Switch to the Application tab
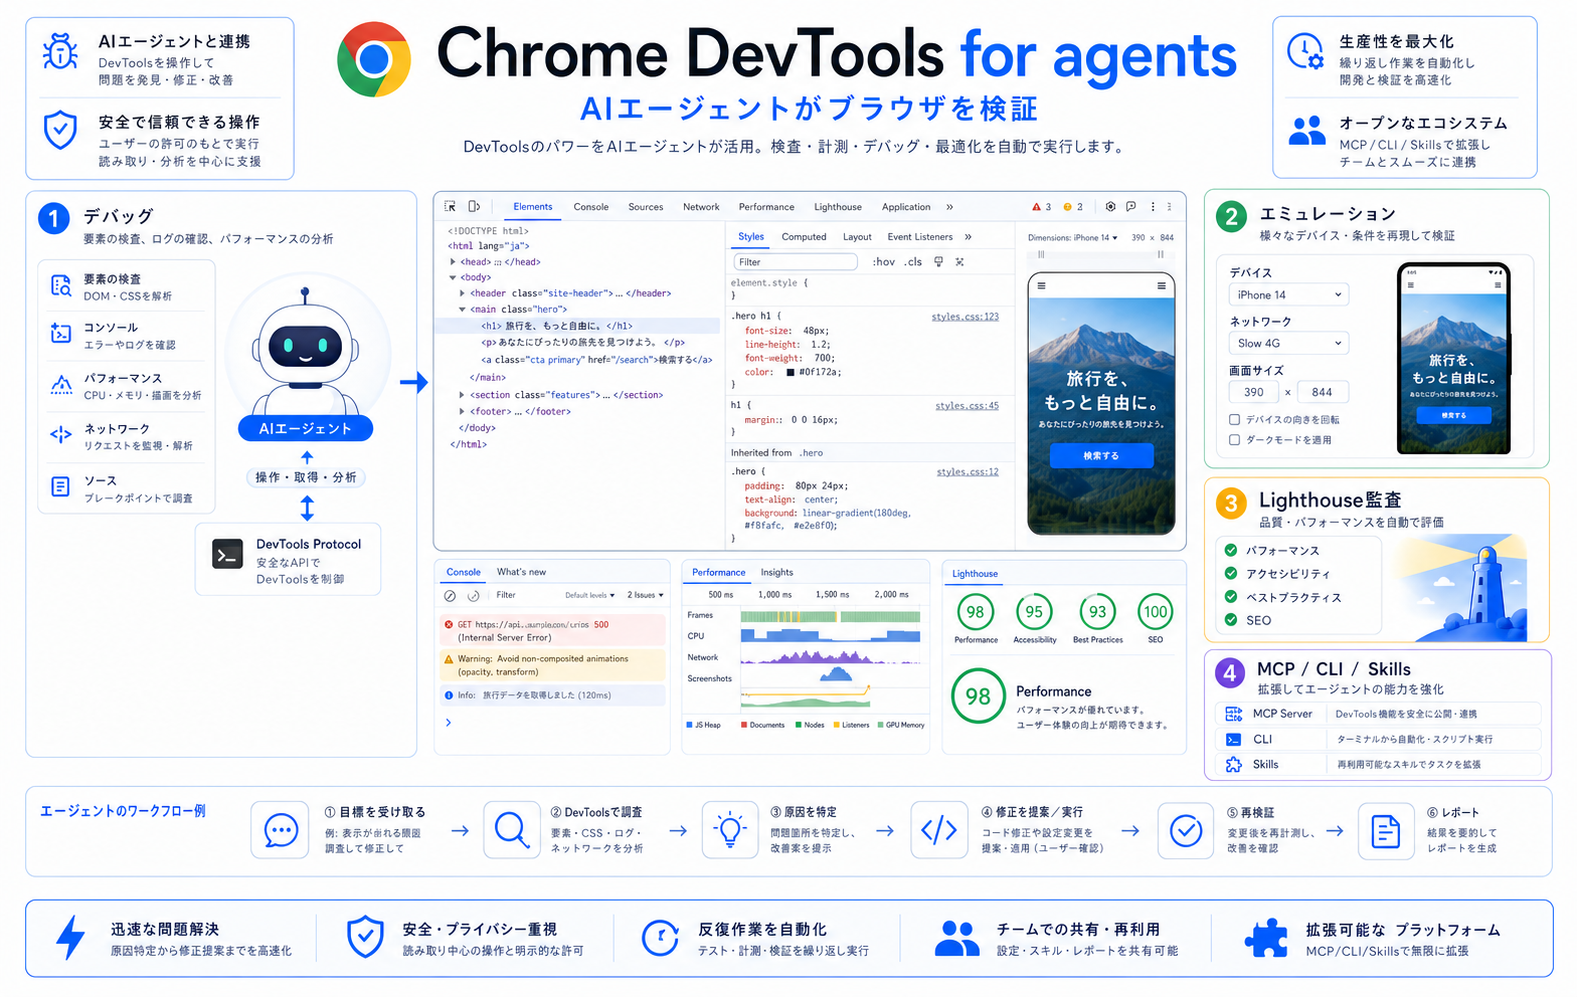 (906, 207)
